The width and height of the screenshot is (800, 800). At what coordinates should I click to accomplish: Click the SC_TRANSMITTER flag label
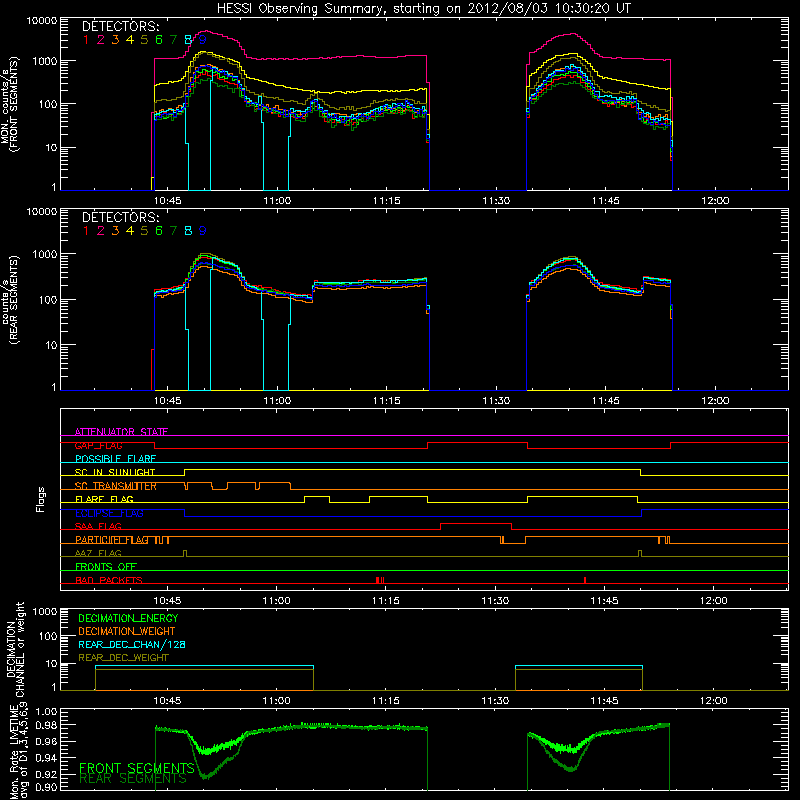[116, 486]
